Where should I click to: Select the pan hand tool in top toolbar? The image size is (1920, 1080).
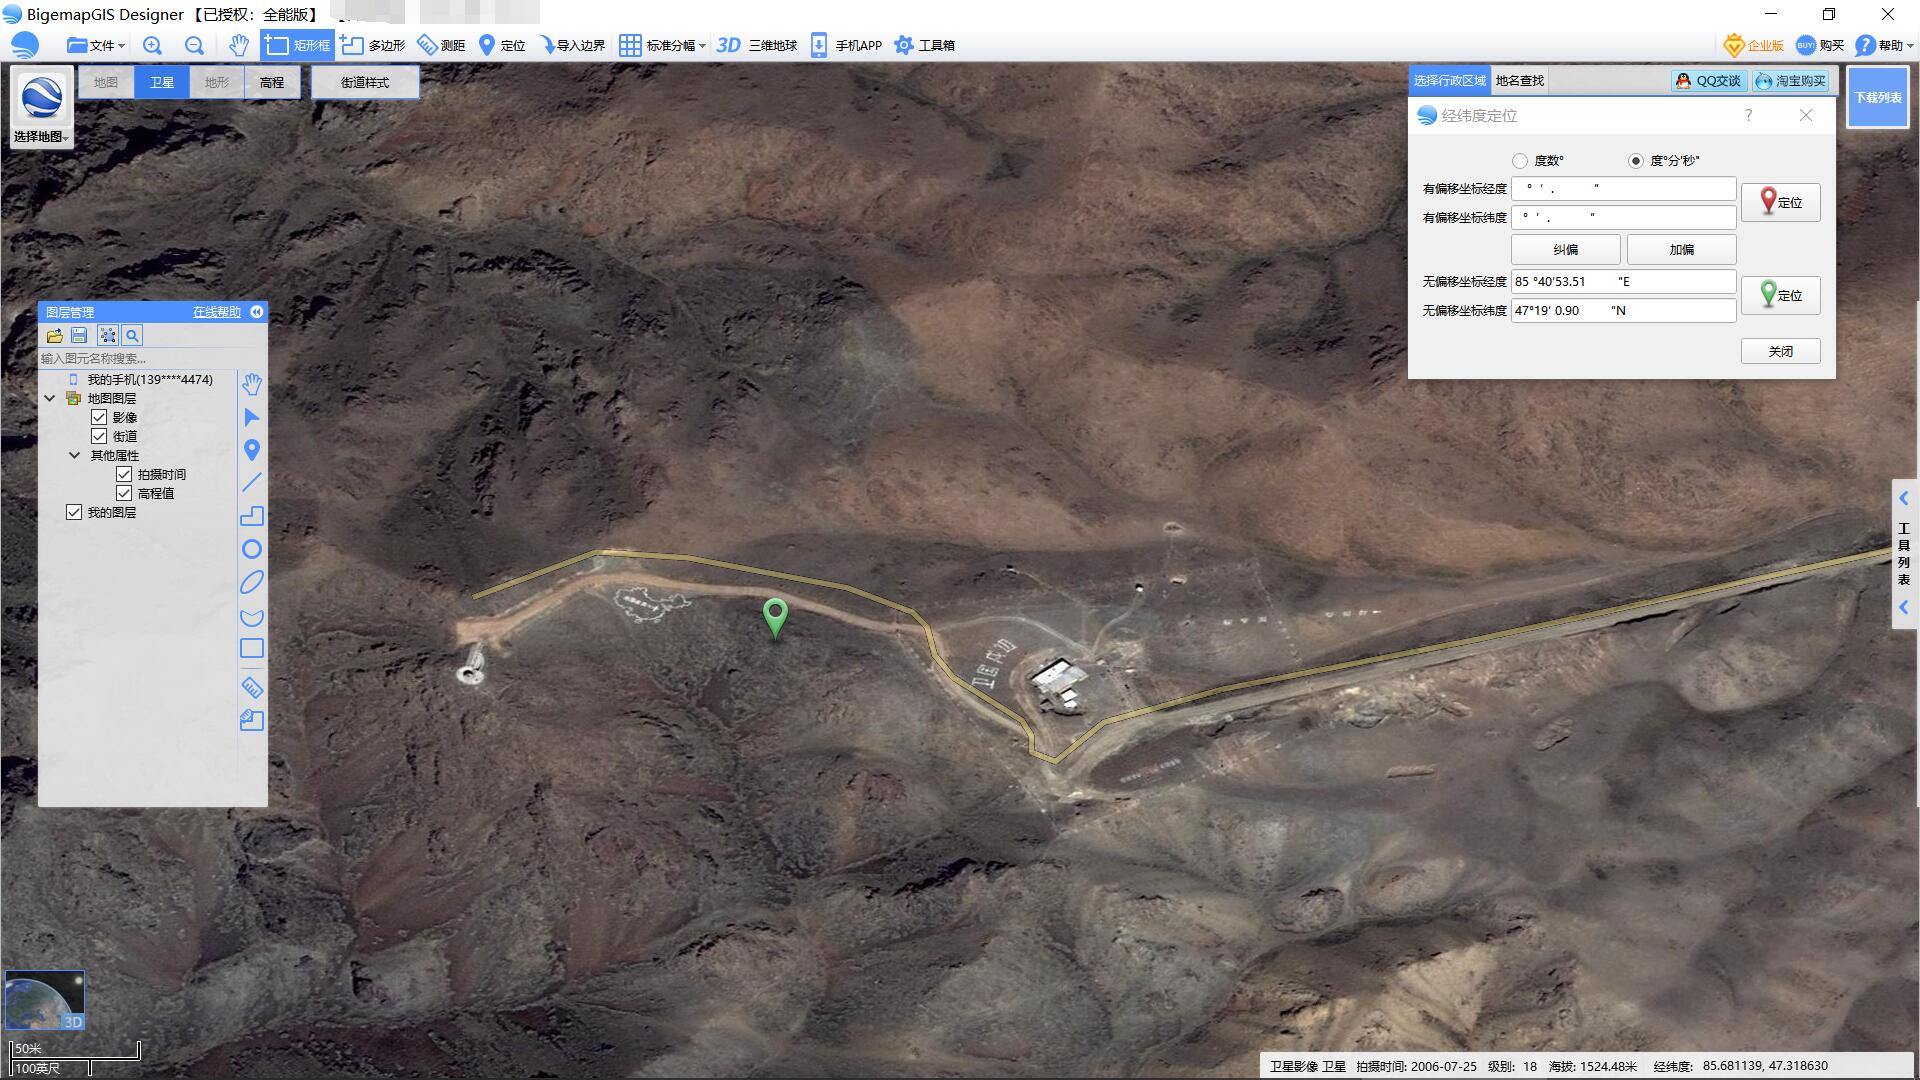click(238, 45)
